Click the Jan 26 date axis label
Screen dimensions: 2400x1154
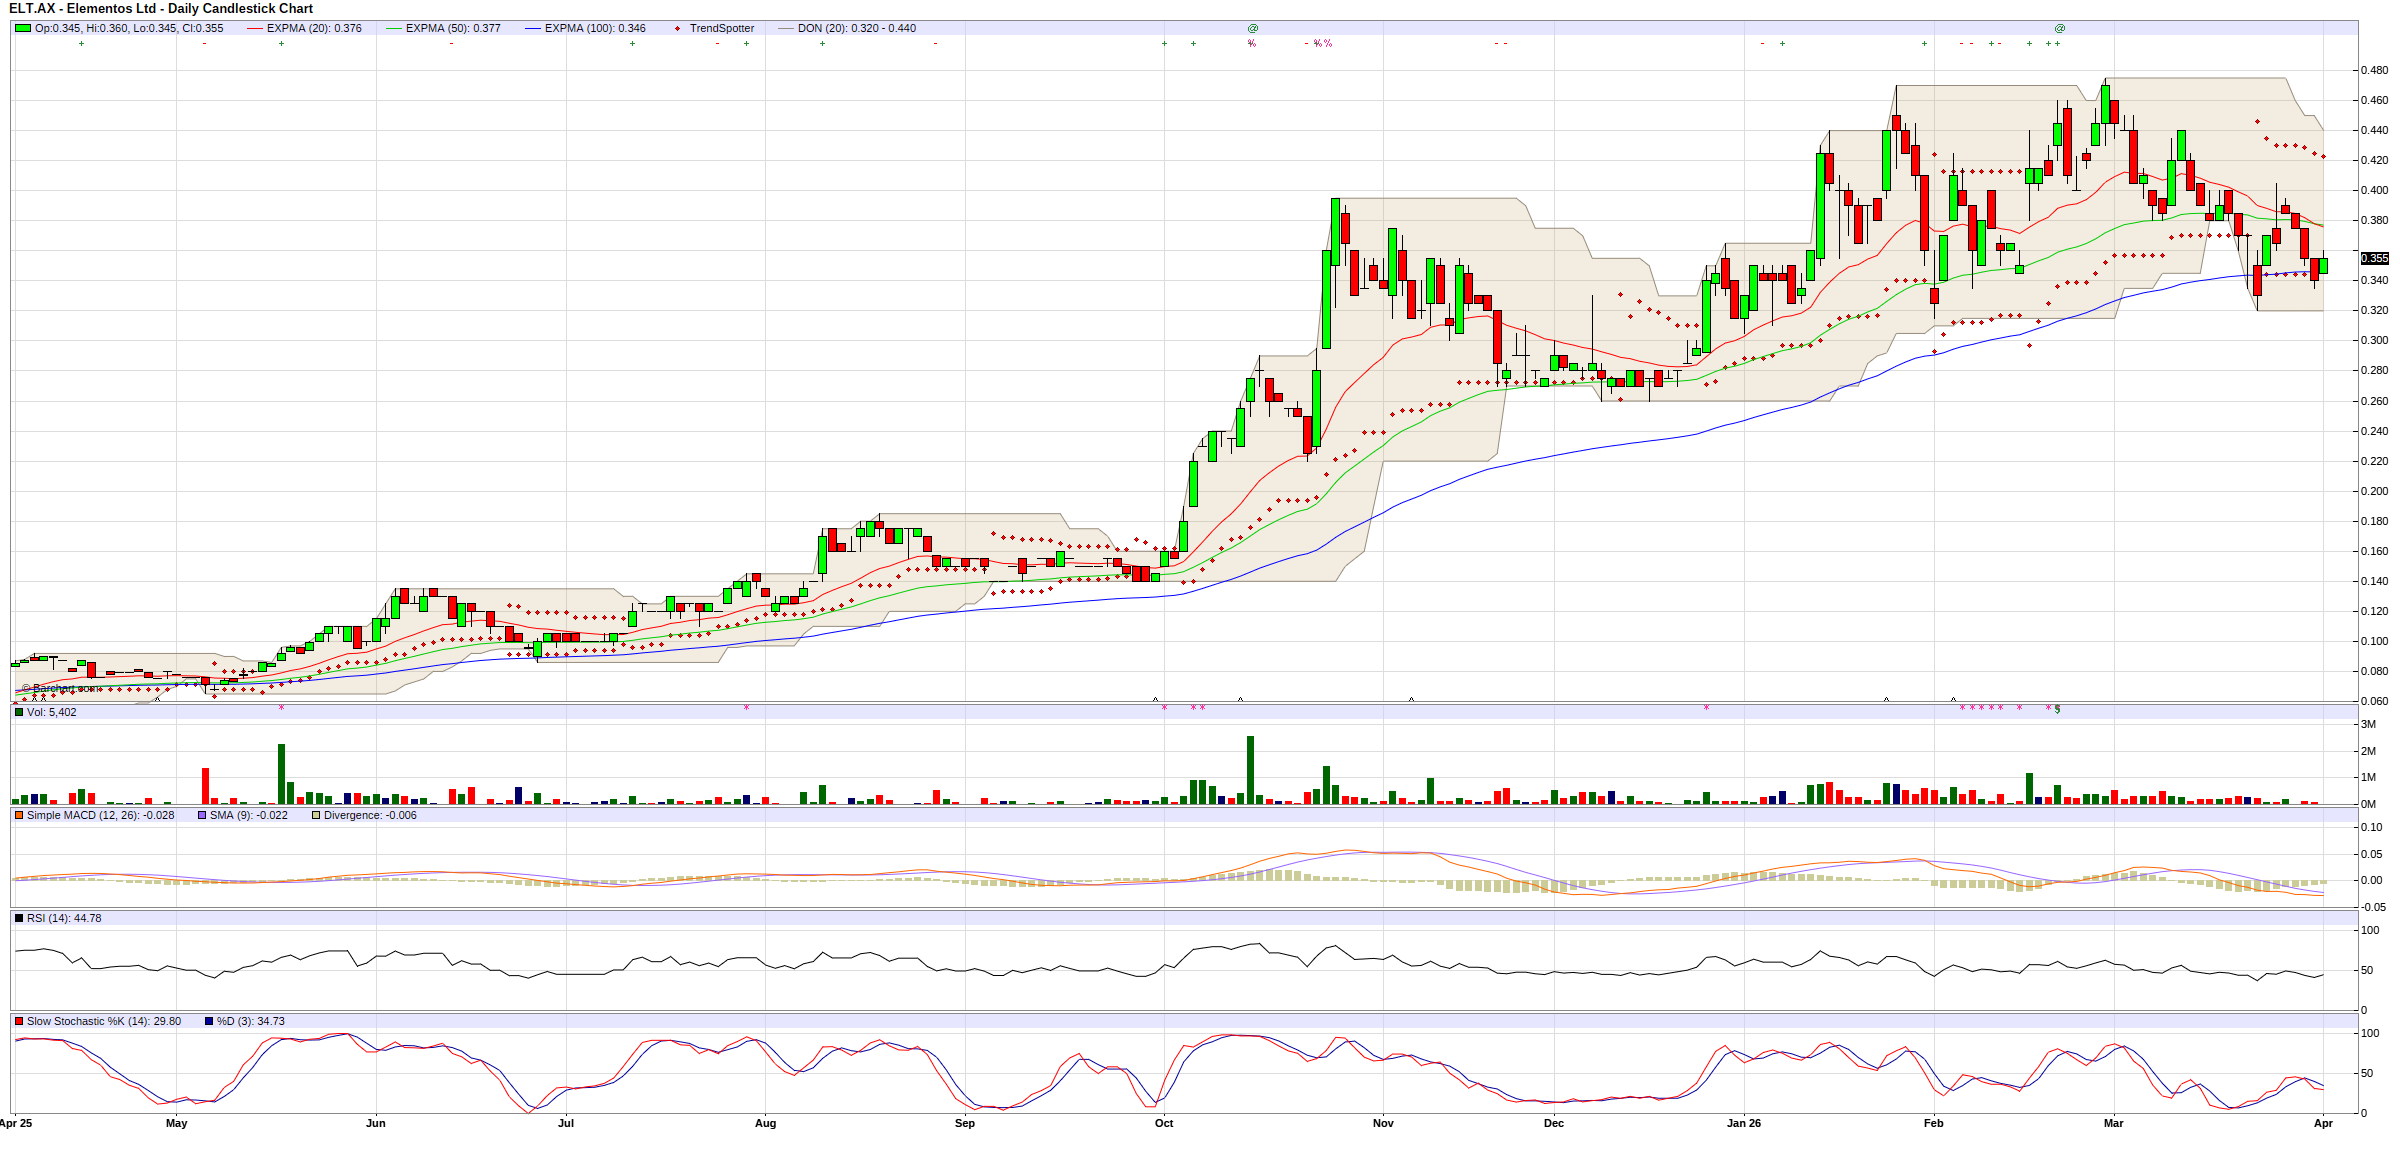(1743, 1123)
